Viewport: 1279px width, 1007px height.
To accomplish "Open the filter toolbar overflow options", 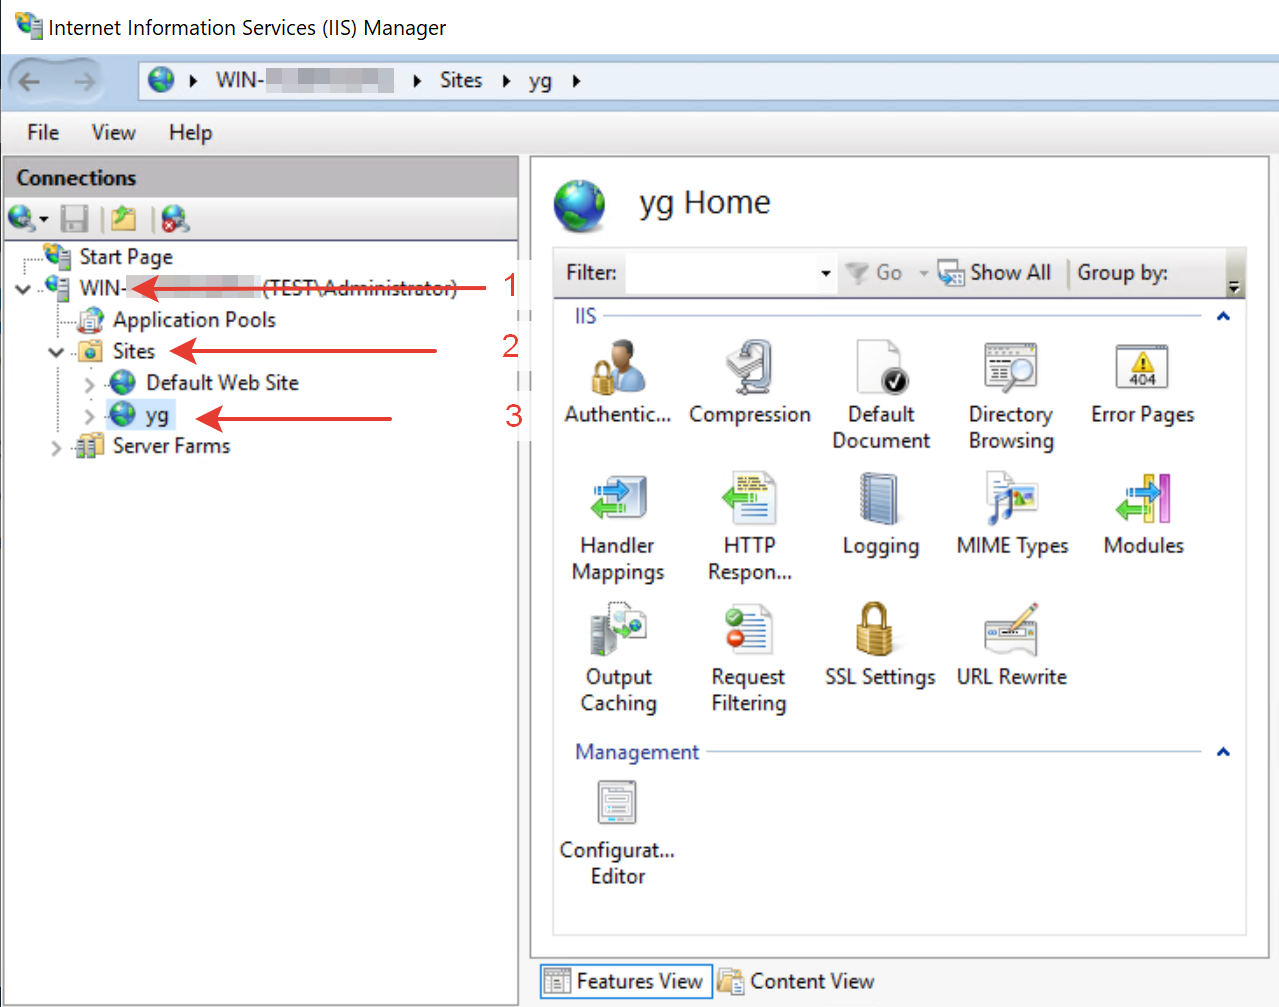I will pyautogui.click(x=1234, y=286).
